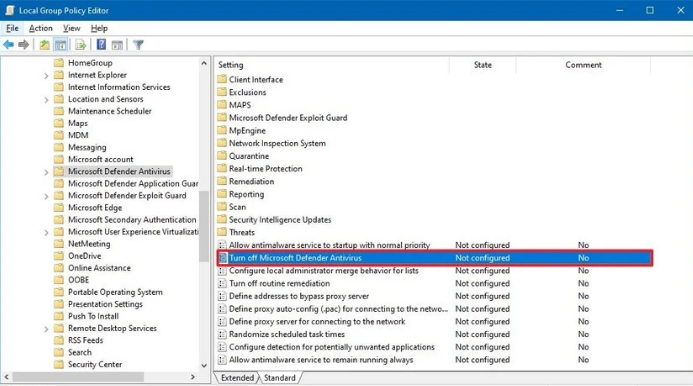Open the Help menu
Viewport: 693px width, 386px height.
[99, 28]
